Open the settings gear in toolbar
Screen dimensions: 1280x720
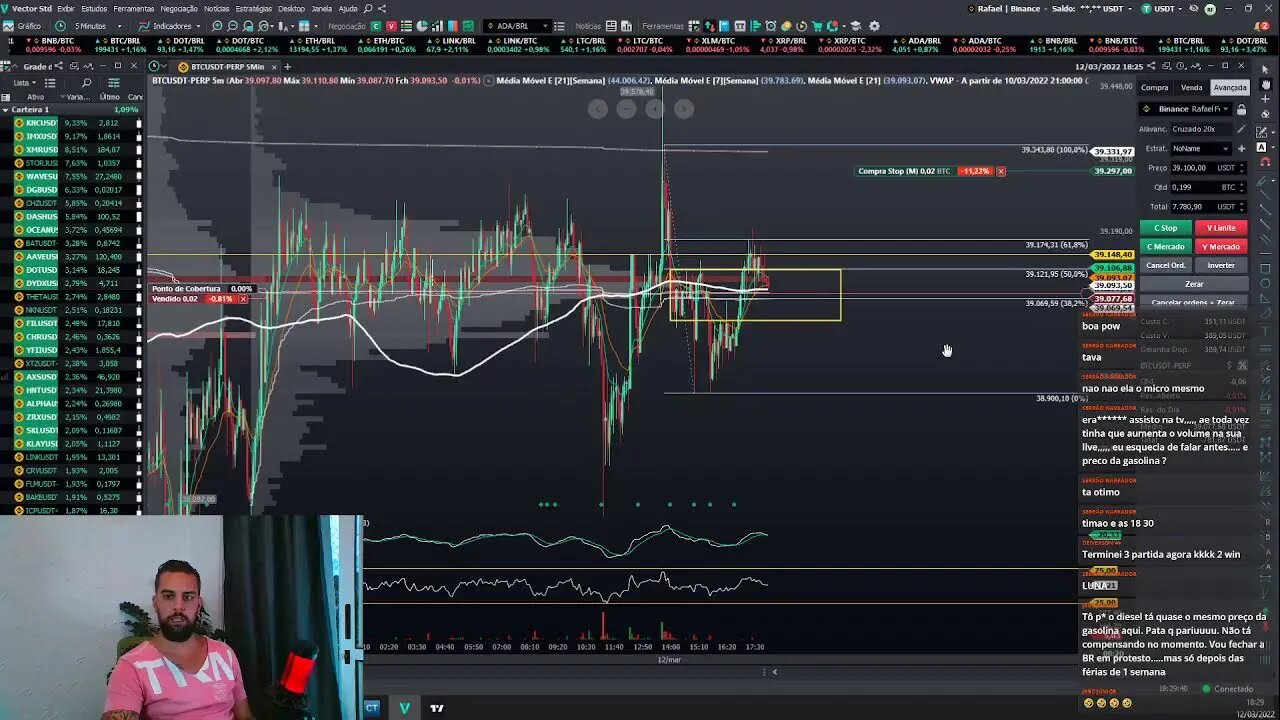tap(874, 26)
